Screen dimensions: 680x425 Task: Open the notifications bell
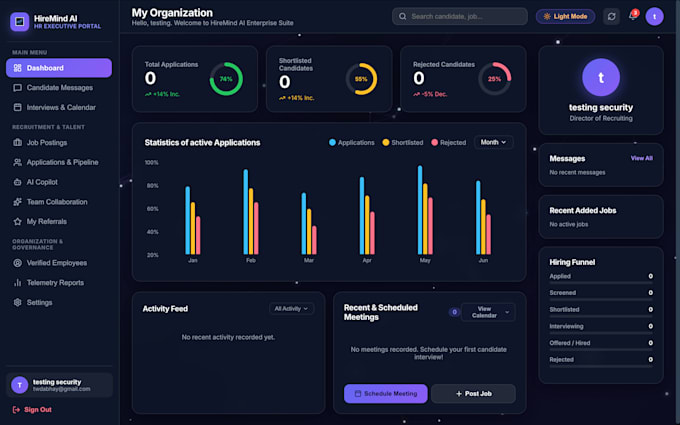click(633, 16)
